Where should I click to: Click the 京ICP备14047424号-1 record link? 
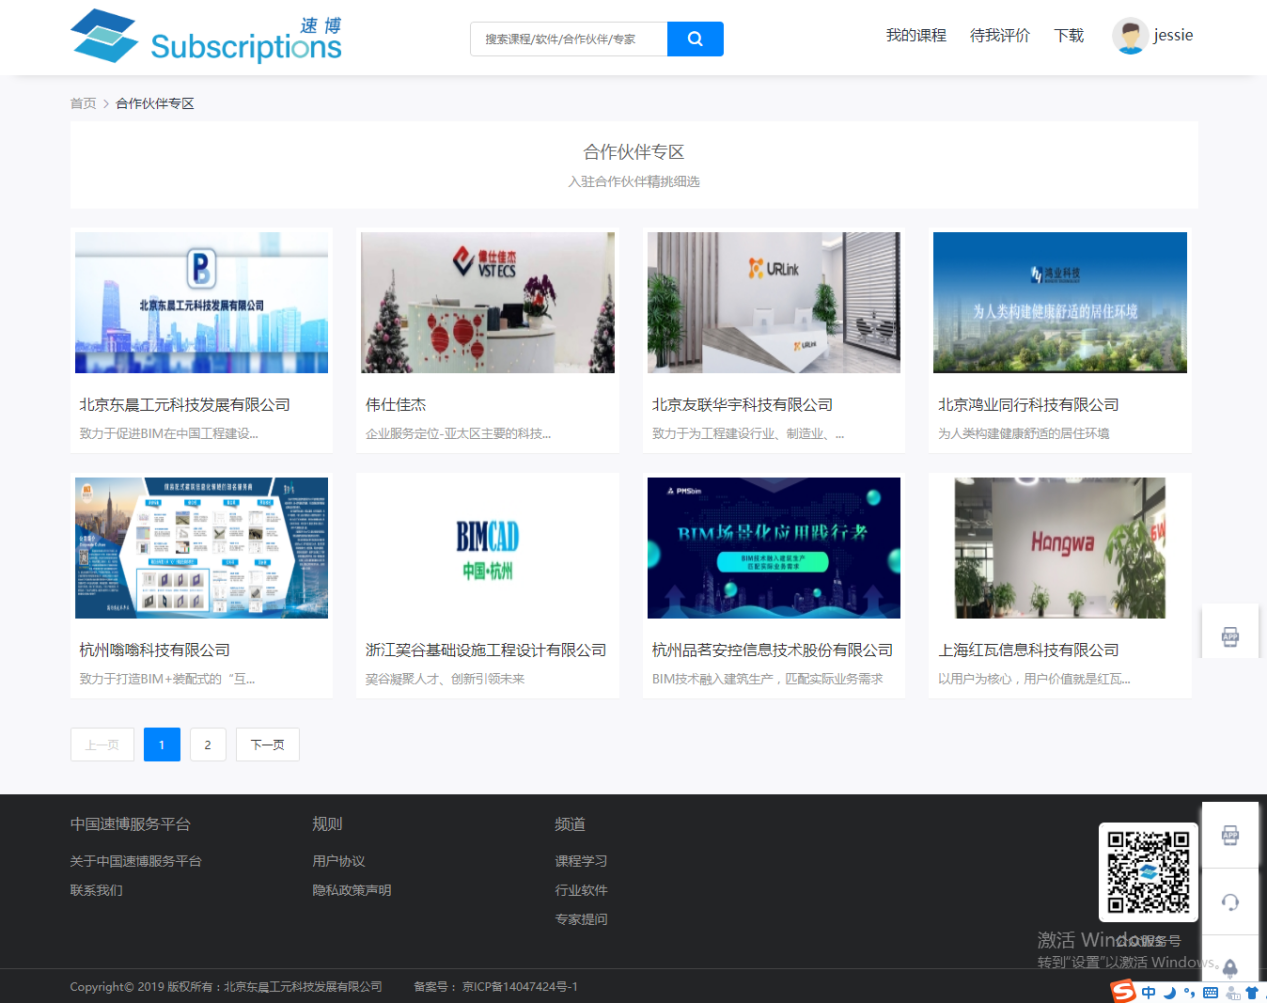coord(520,987)
